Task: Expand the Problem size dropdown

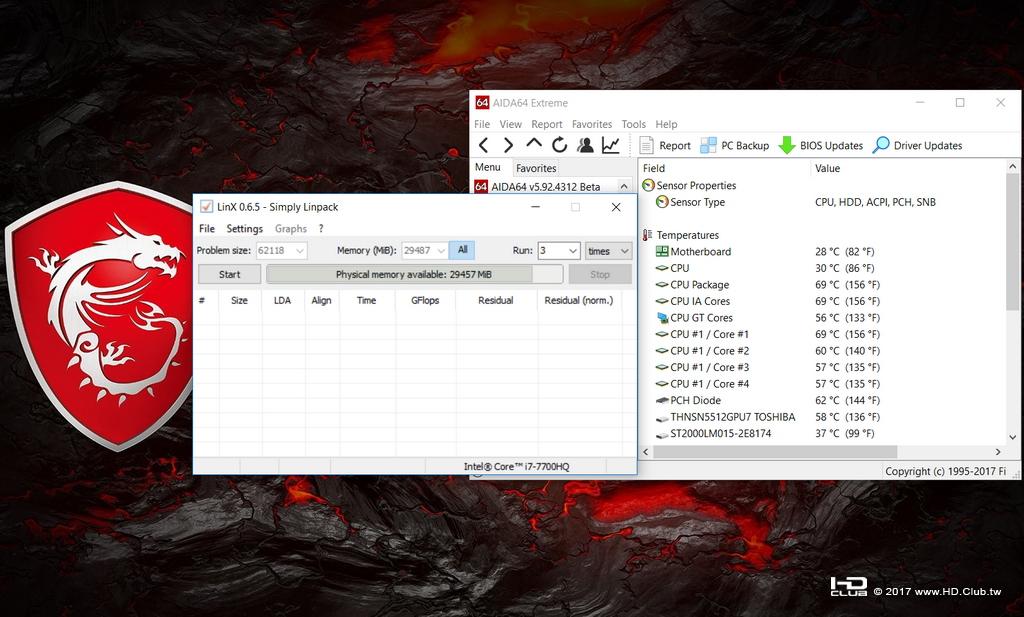Action: (x=300, y=251)
